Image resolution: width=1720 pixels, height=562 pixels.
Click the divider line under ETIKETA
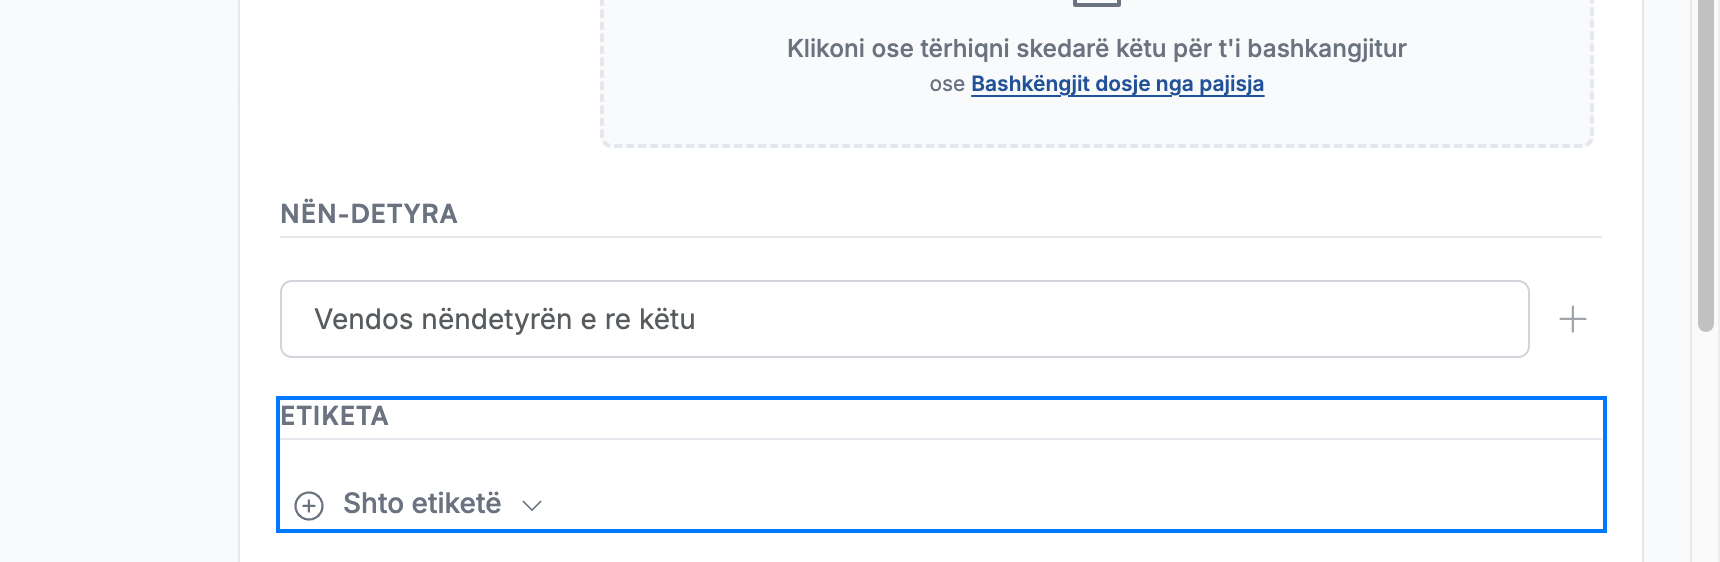coord(941,439)
